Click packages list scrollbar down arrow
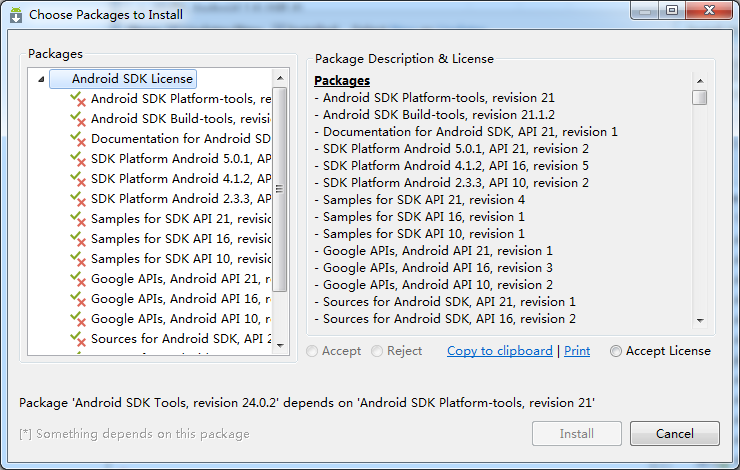This screenshot has height=470, width=740. (x=280, y=346)
